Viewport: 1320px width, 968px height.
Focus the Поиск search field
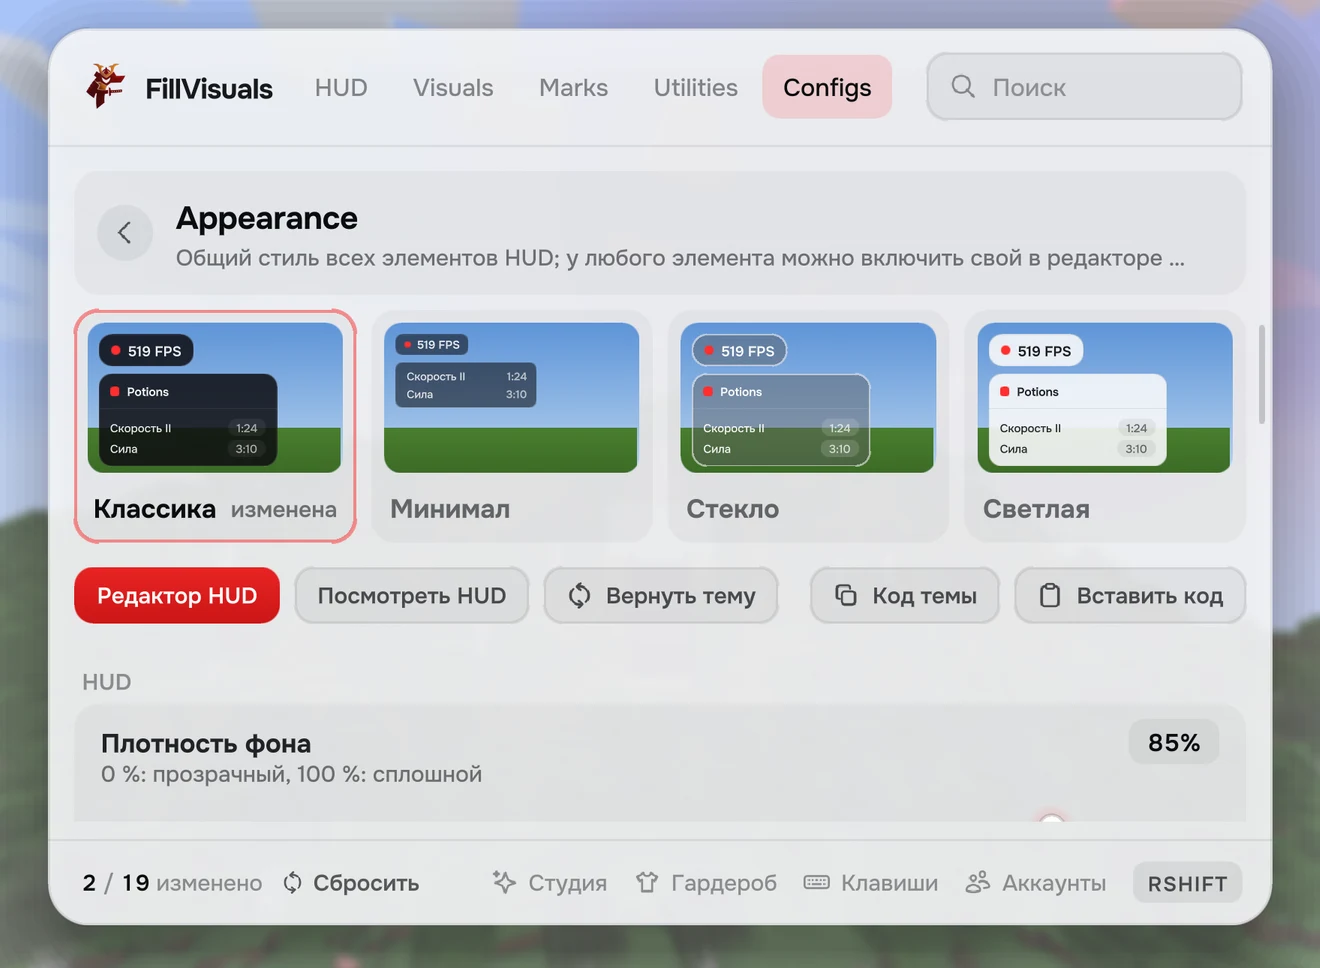click(1084, 87)
